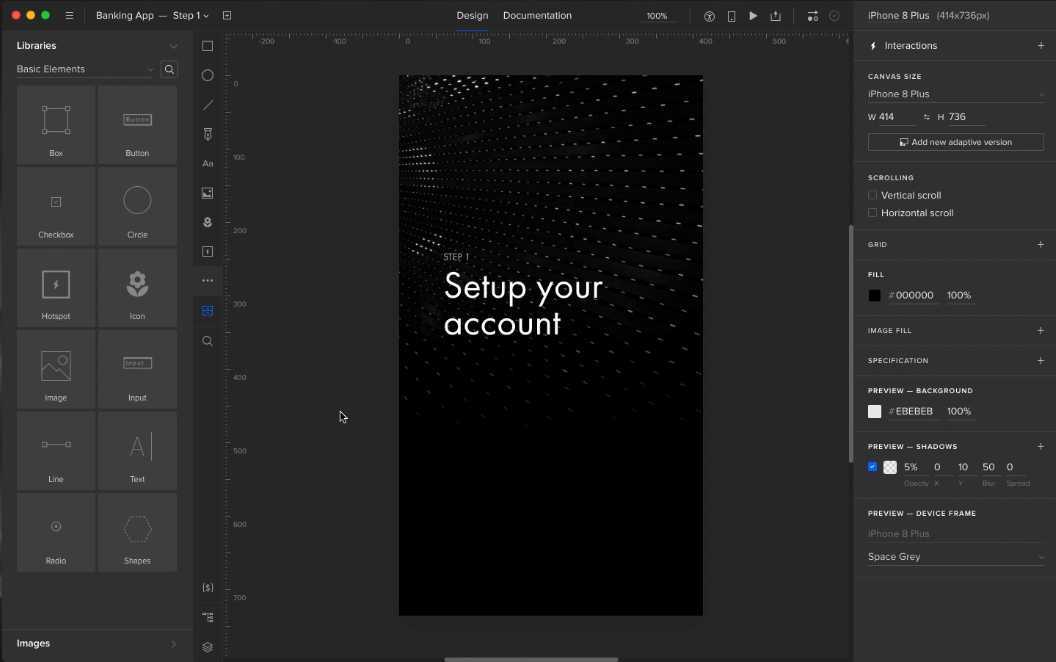Select the Box rectangle tool in toolbar

pos(207,46)
